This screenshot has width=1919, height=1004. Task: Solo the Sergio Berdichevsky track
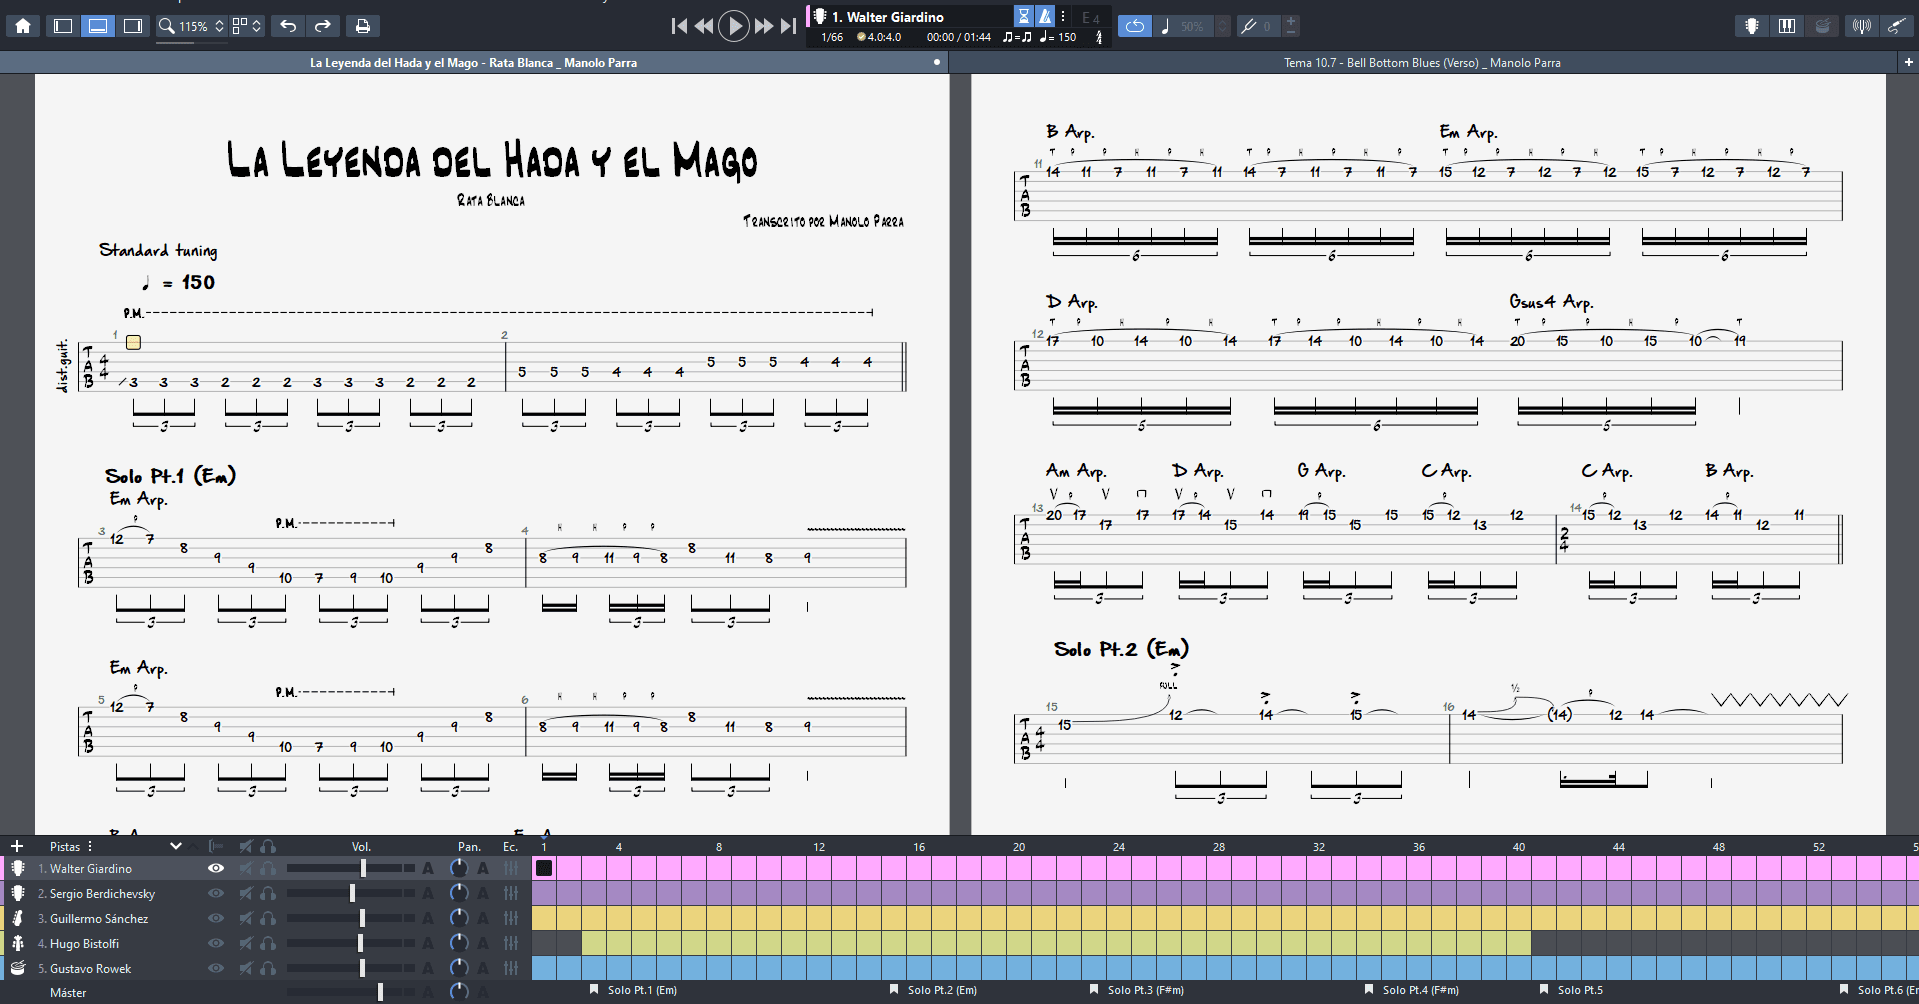pyautogui.click(x=268, y=893)
